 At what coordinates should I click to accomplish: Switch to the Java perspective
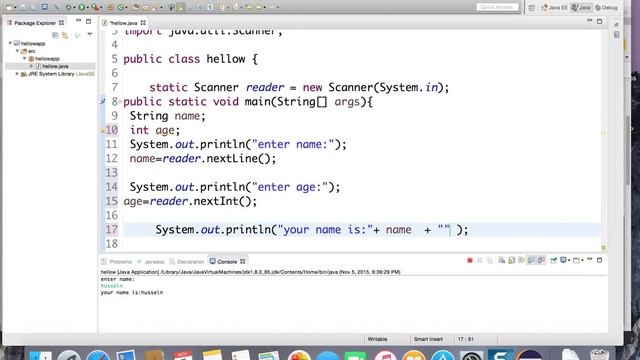tap(581, 7)
